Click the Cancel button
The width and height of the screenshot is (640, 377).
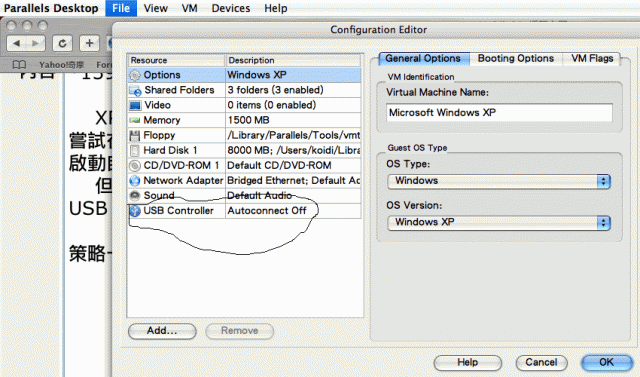[541, 362]
